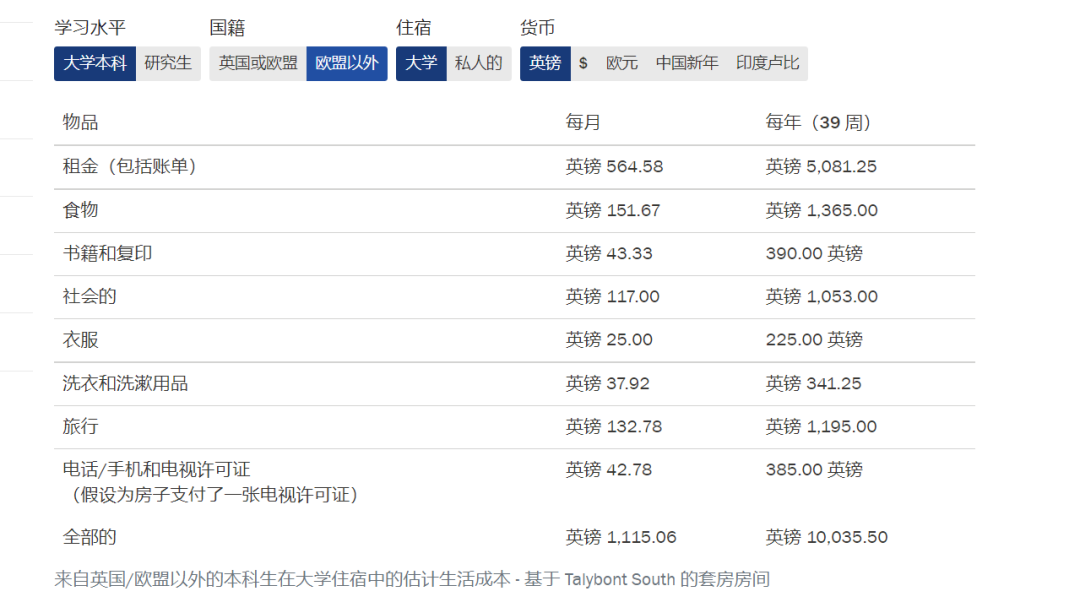Set currency to 英镑
This screenshot has width=1080, height=613.
coord(545,63)
